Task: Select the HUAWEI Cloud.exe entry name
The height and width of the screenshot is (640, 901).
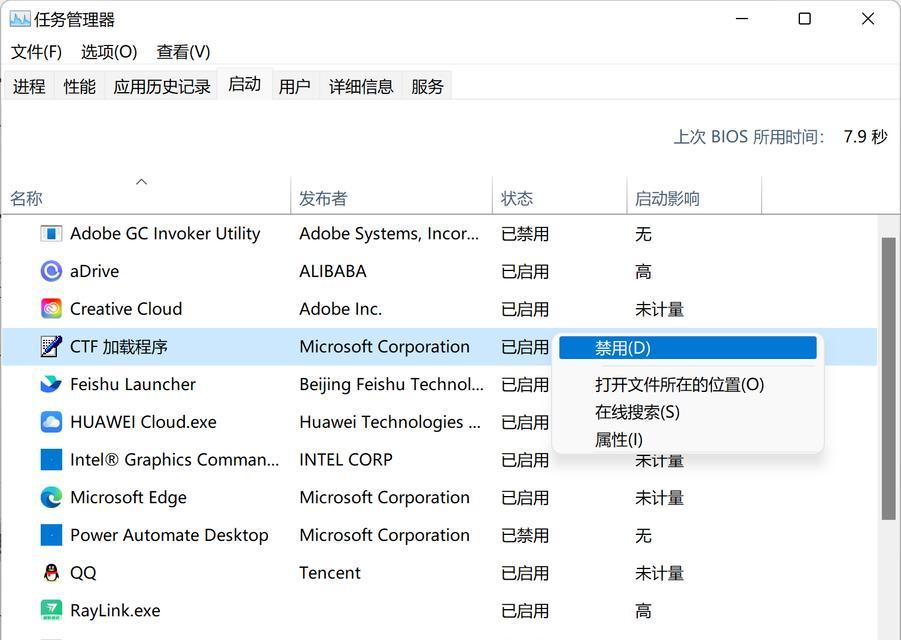Action: 143,422
